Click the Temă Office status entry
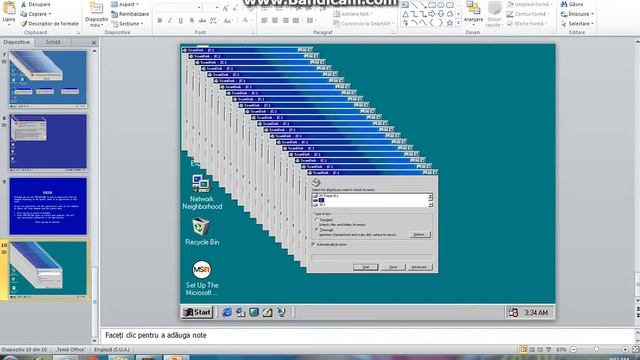The height and width of the screenshot is (360, 640). [x=71, y=350]
